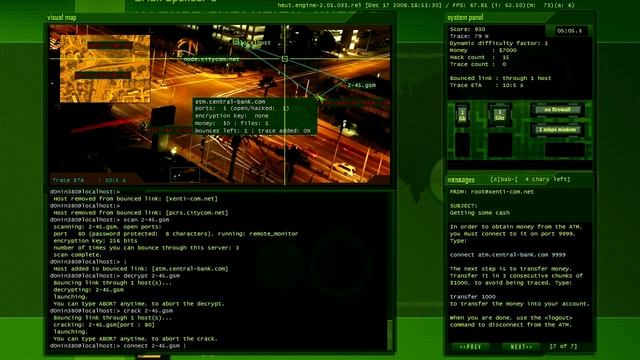The image size is (640, 360).
Task: Click the system panel title
Action: click(x=465, y=18)
